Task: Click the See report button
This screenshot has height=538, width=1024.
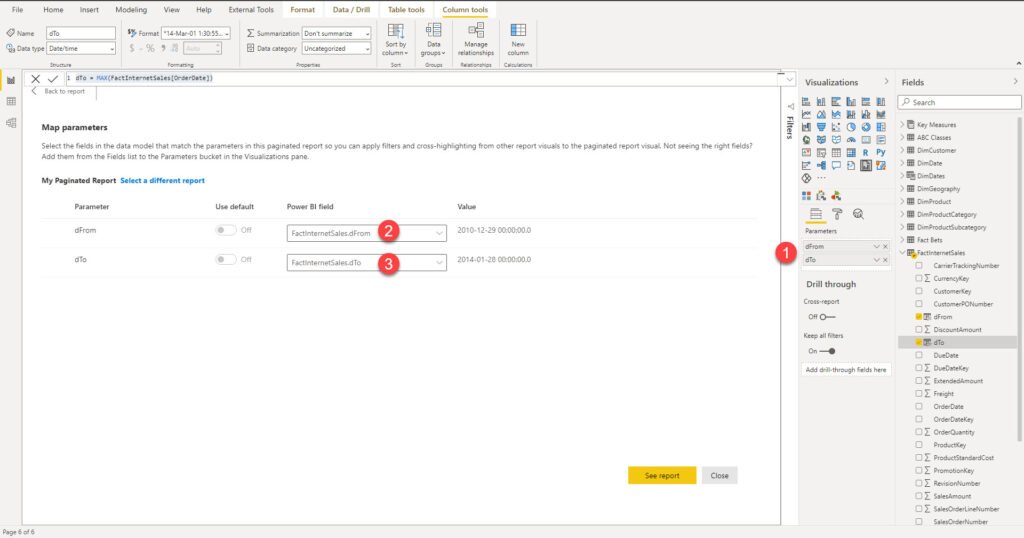Action: click(662, 475)
